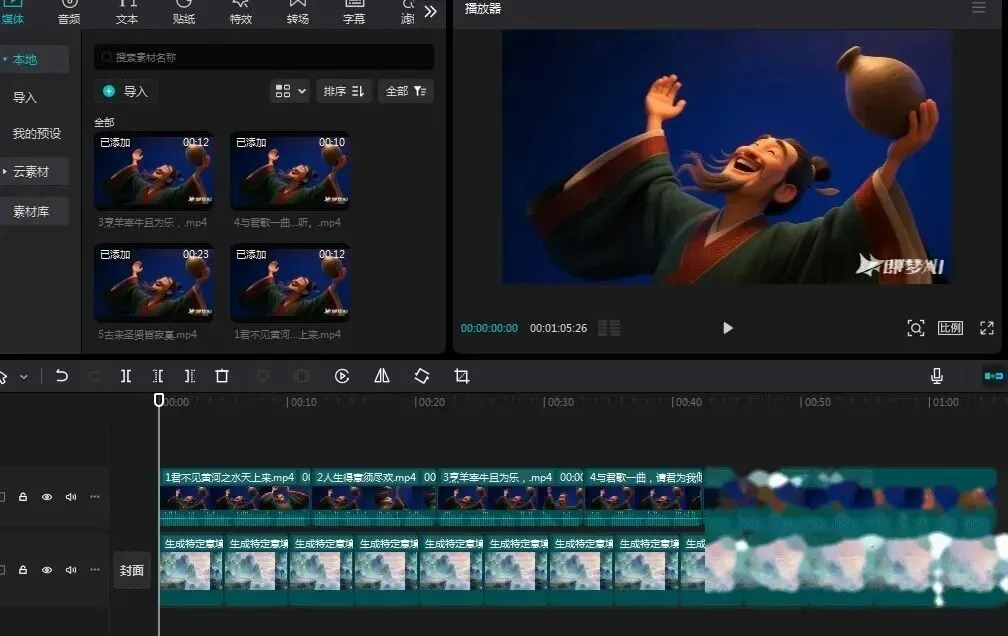The image size is (1008, 636).
Task: Click the crop tool icon
Action: (461, 376)
